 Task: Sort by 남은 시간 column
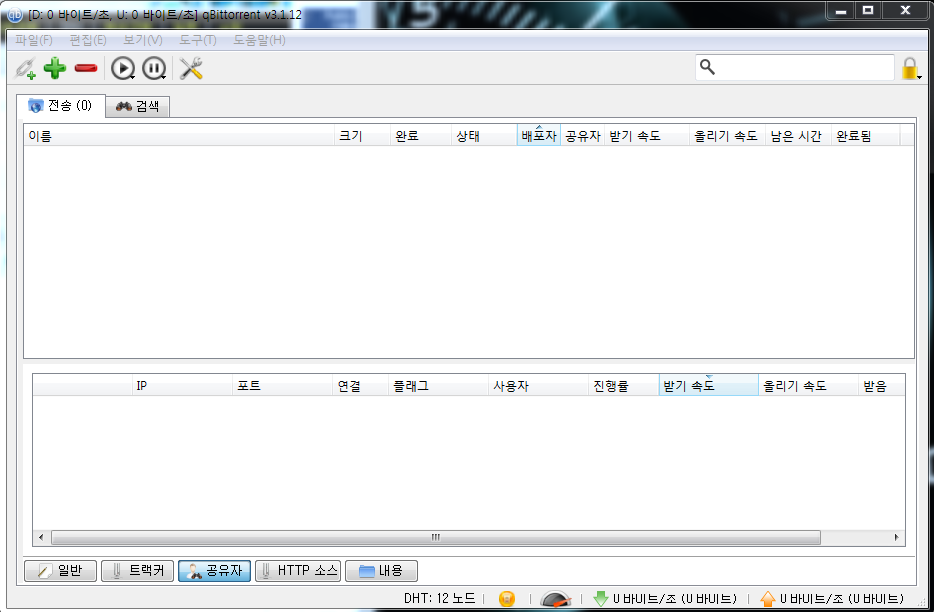[798, 136]
